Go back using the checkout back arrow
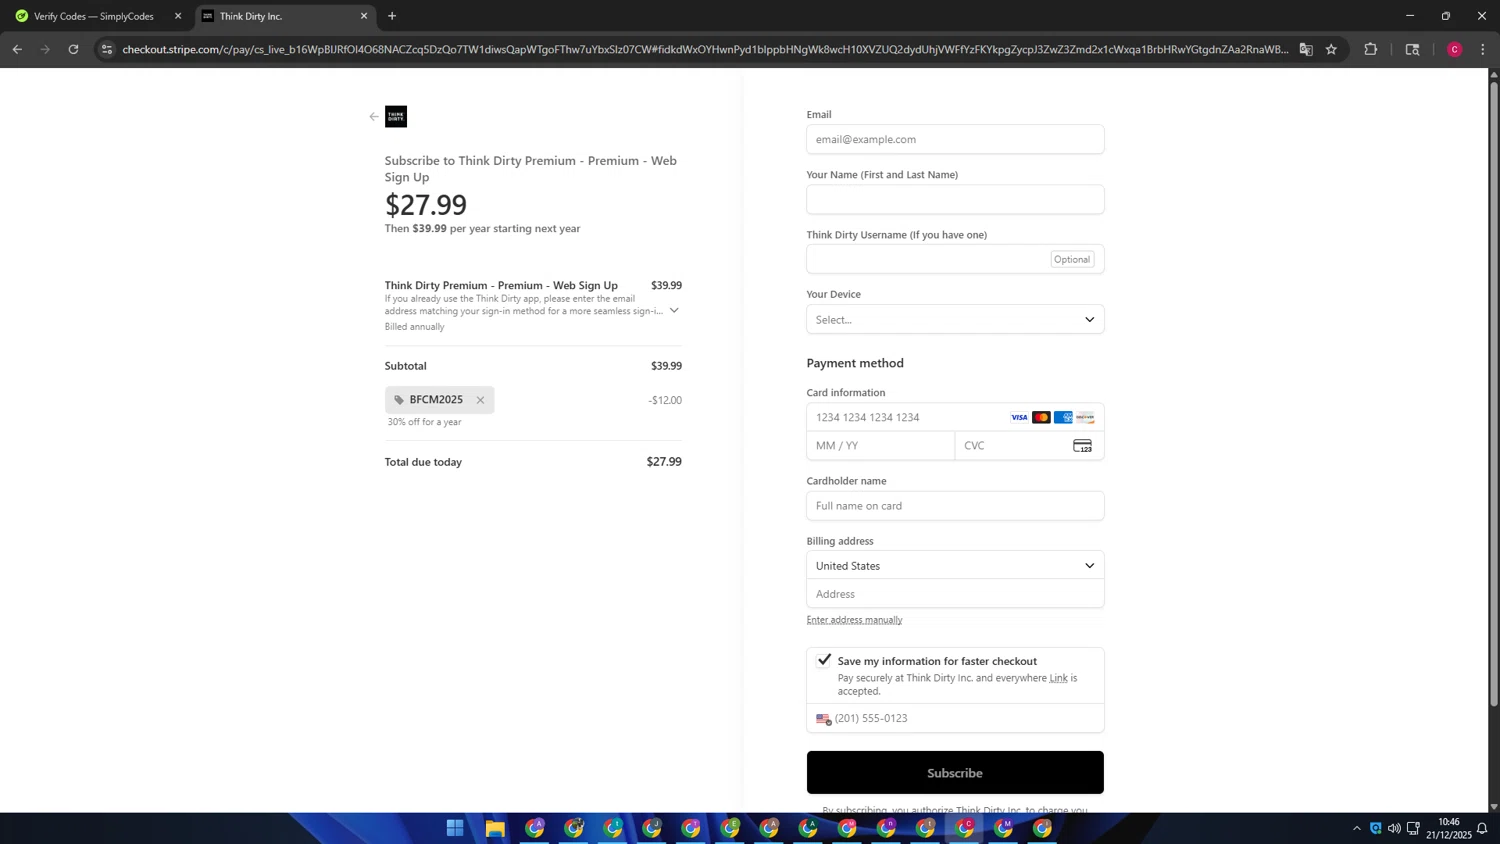 point(374,117)
